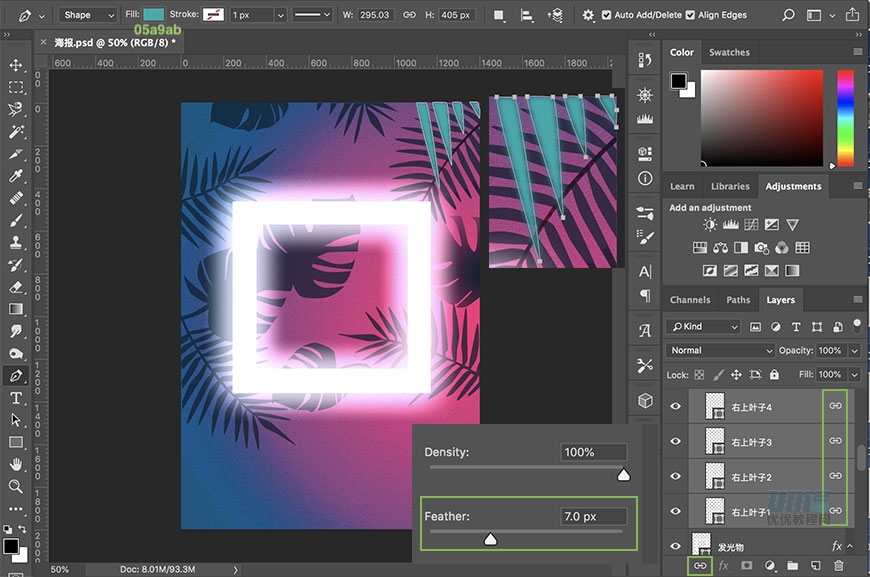Expand the layer Opacity dropdown arrow

(854, 351)
